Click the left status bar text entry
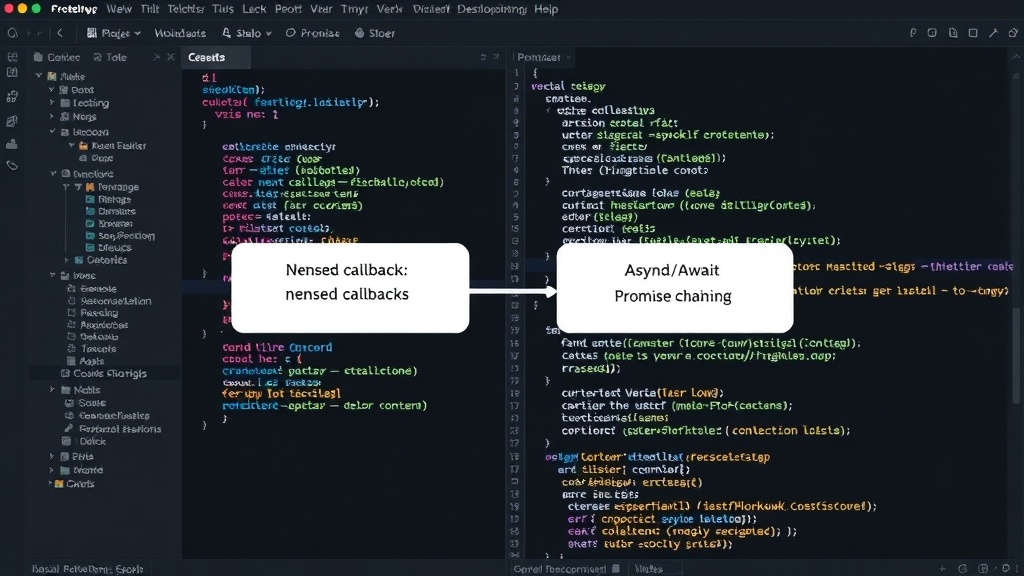Image resolution: width=1024 pixels, height=576 pixels. [x=88, y=569]
